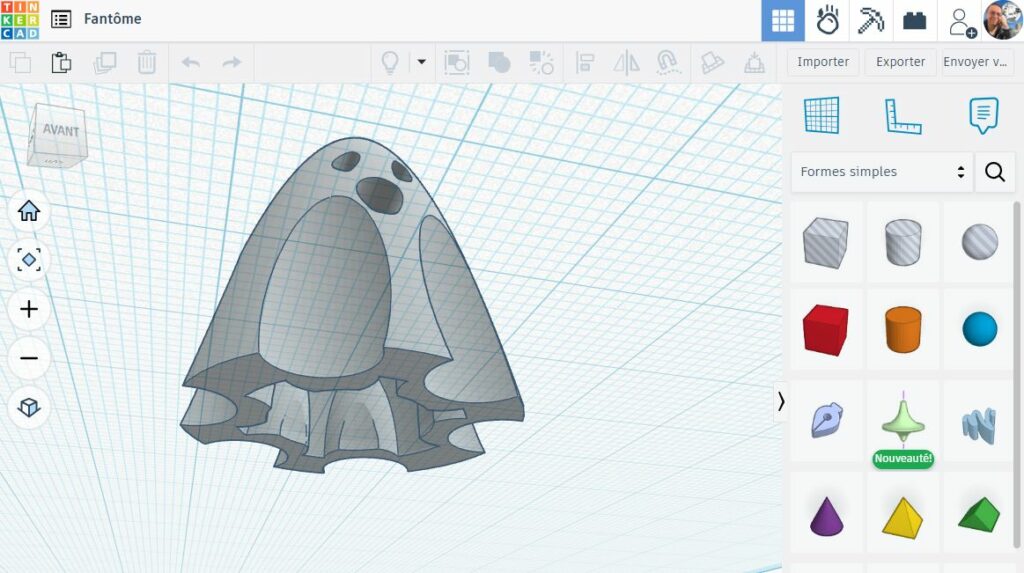Zoom in with the plus button
The image size is (1024, 573).
point(29,309)
